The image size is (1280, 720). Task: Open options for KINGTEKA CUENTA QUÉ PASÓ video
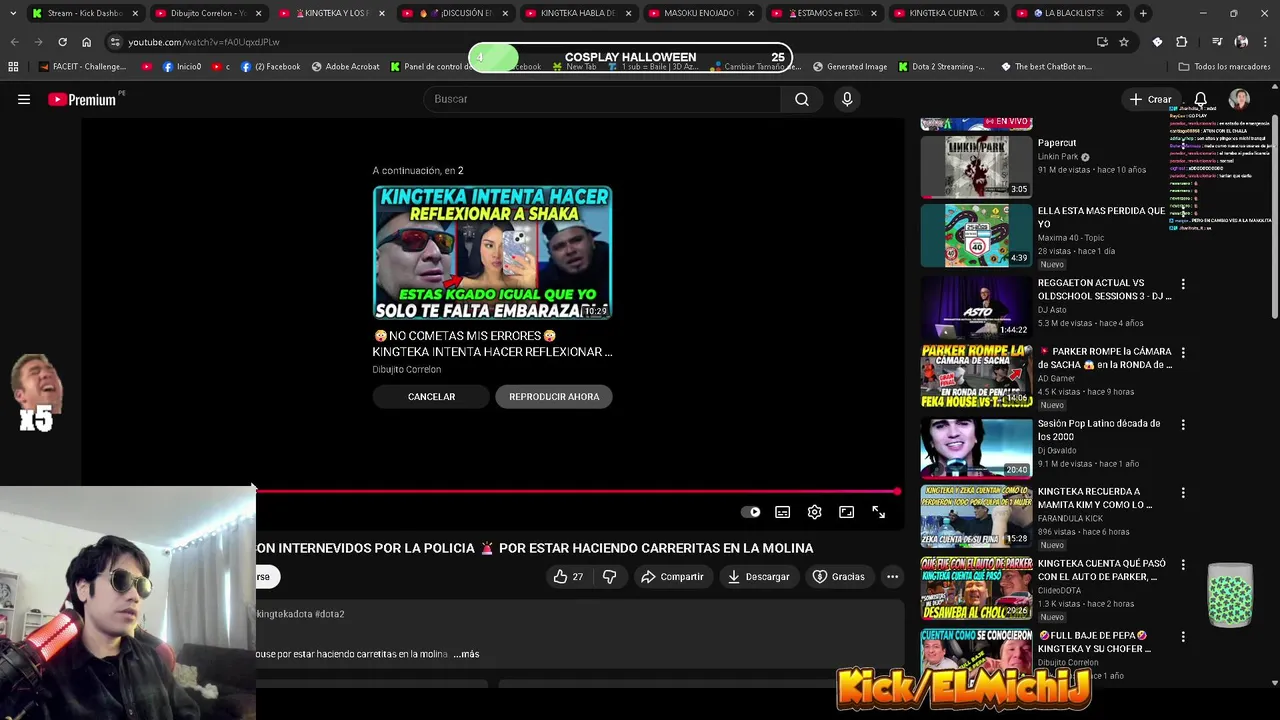pos(1183,565)
